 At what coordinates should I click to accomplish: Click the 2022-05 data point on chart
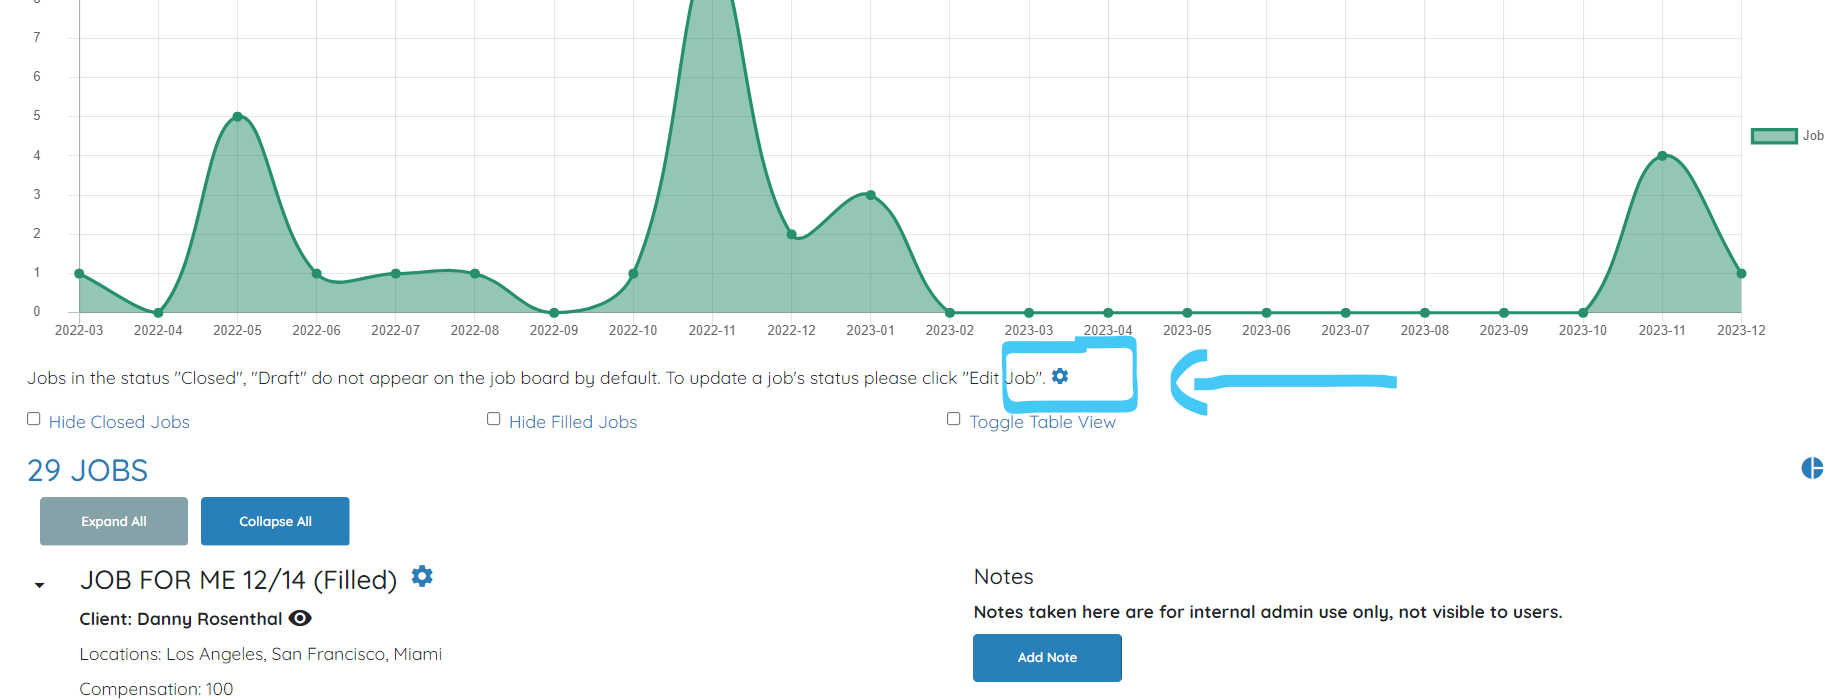[237, 116]
